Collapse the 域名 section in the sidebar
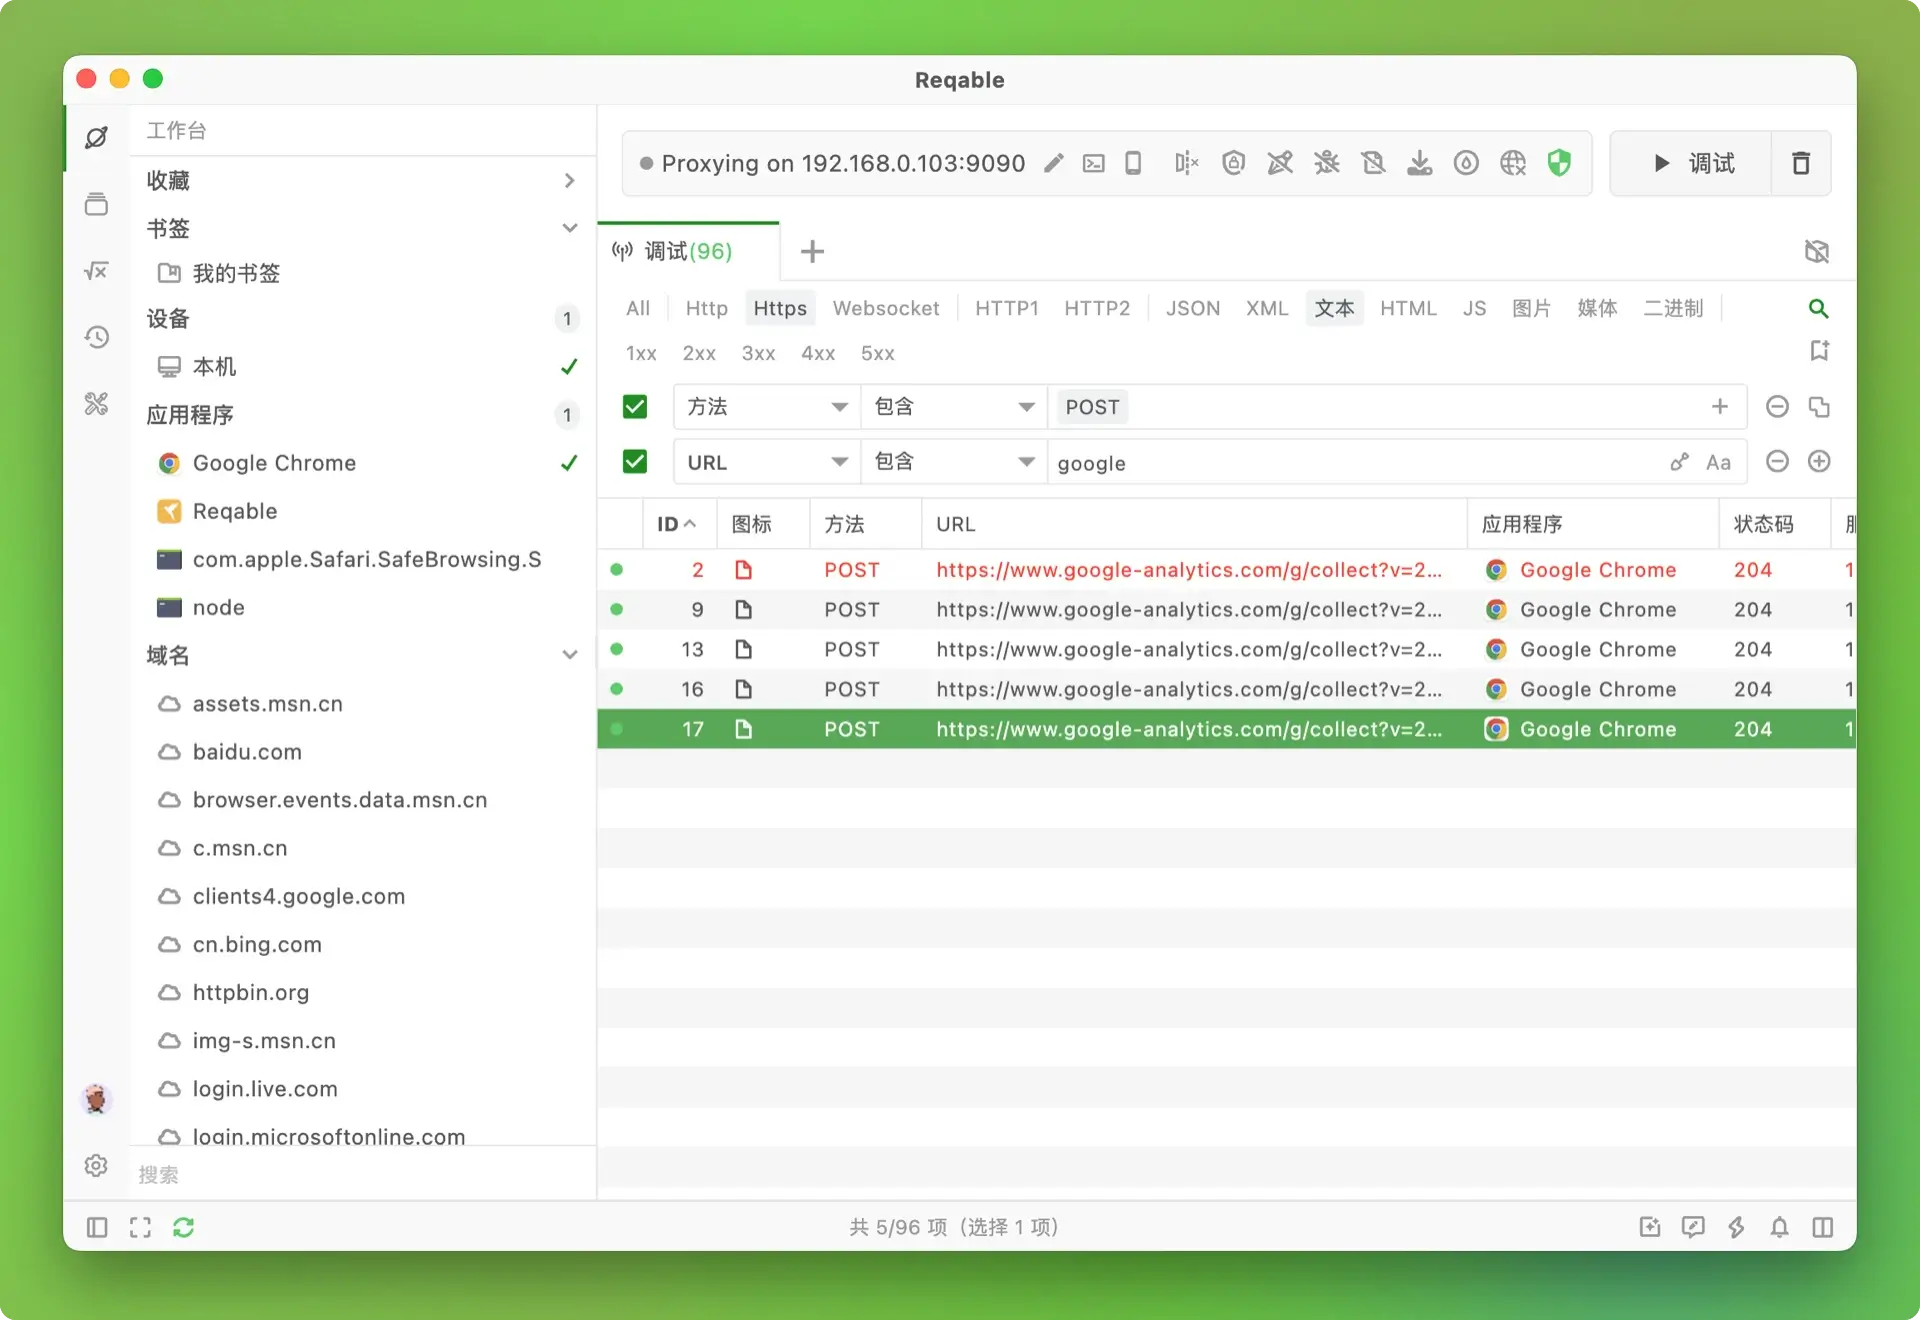Viewport: 1920px width, 1320px height. pyautogui.click(x=569, y=655)
